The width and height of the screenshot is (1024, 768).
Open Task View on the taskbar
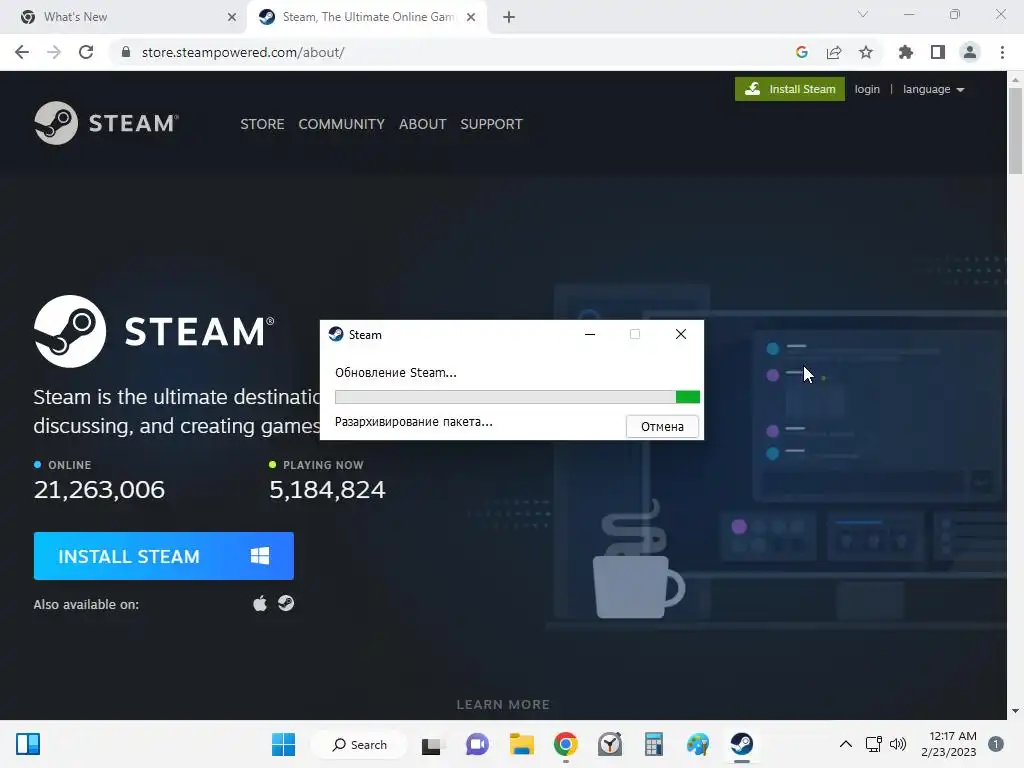pos(431,744)
